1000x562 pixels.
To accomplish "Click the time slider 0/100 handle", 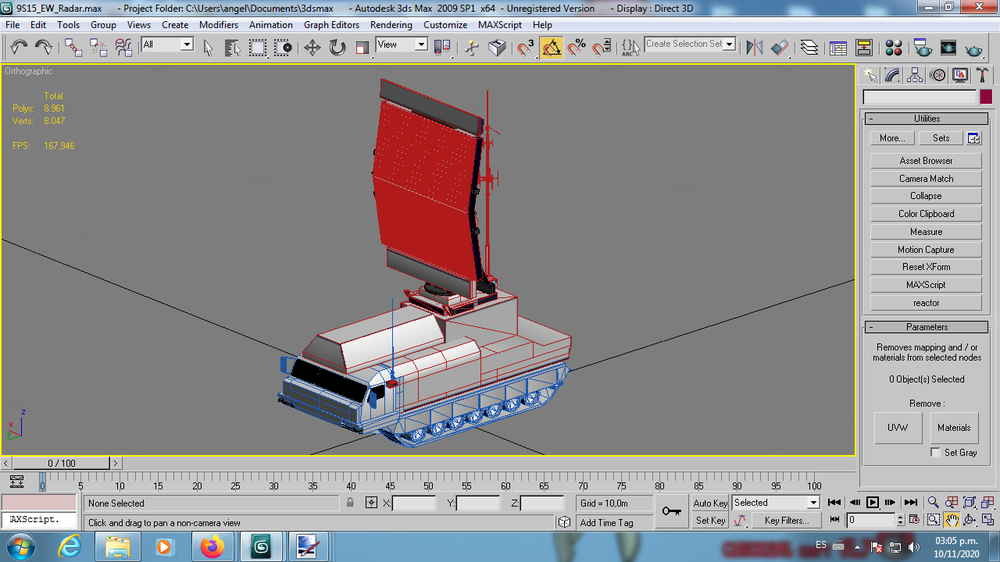I will point(61,463).
